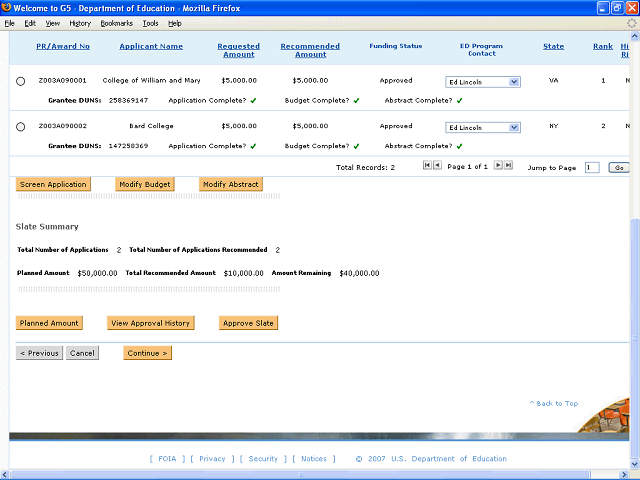Click Firefox icon in title bar
Viewport: 640px width, 480px height.
coord(8,8)
